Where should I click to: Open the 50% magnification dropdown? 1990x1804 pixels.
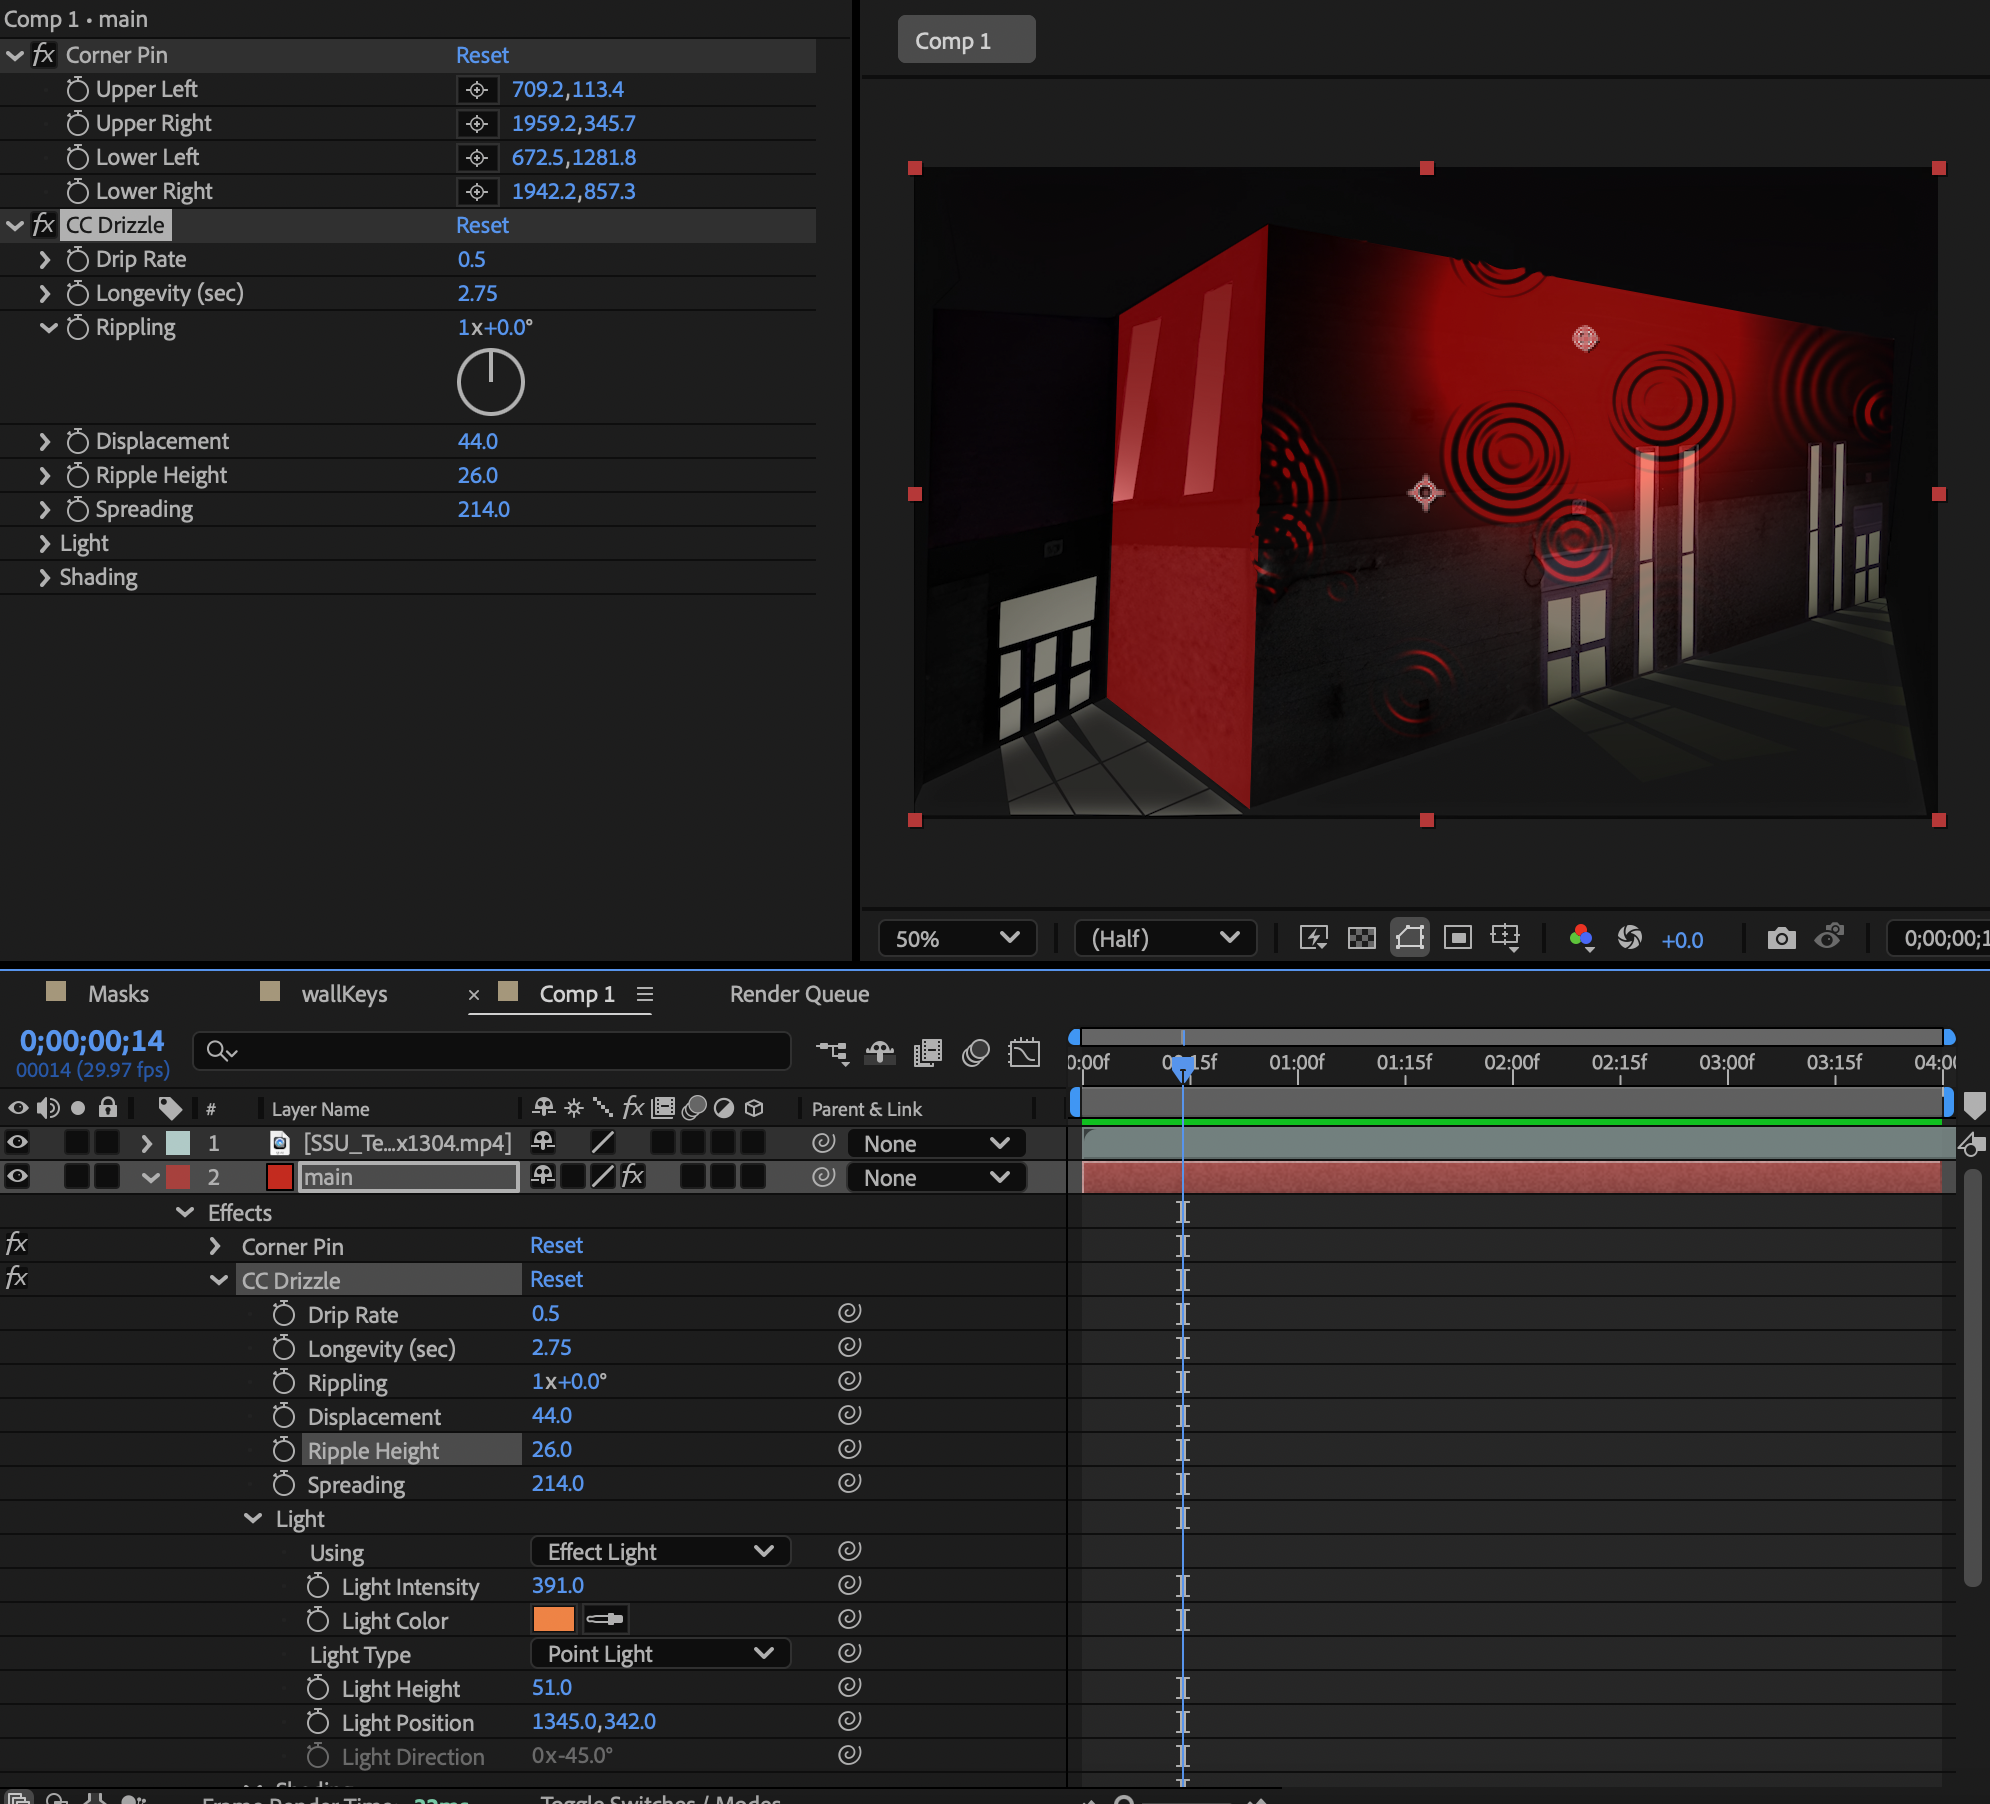[x=956, y=937]
